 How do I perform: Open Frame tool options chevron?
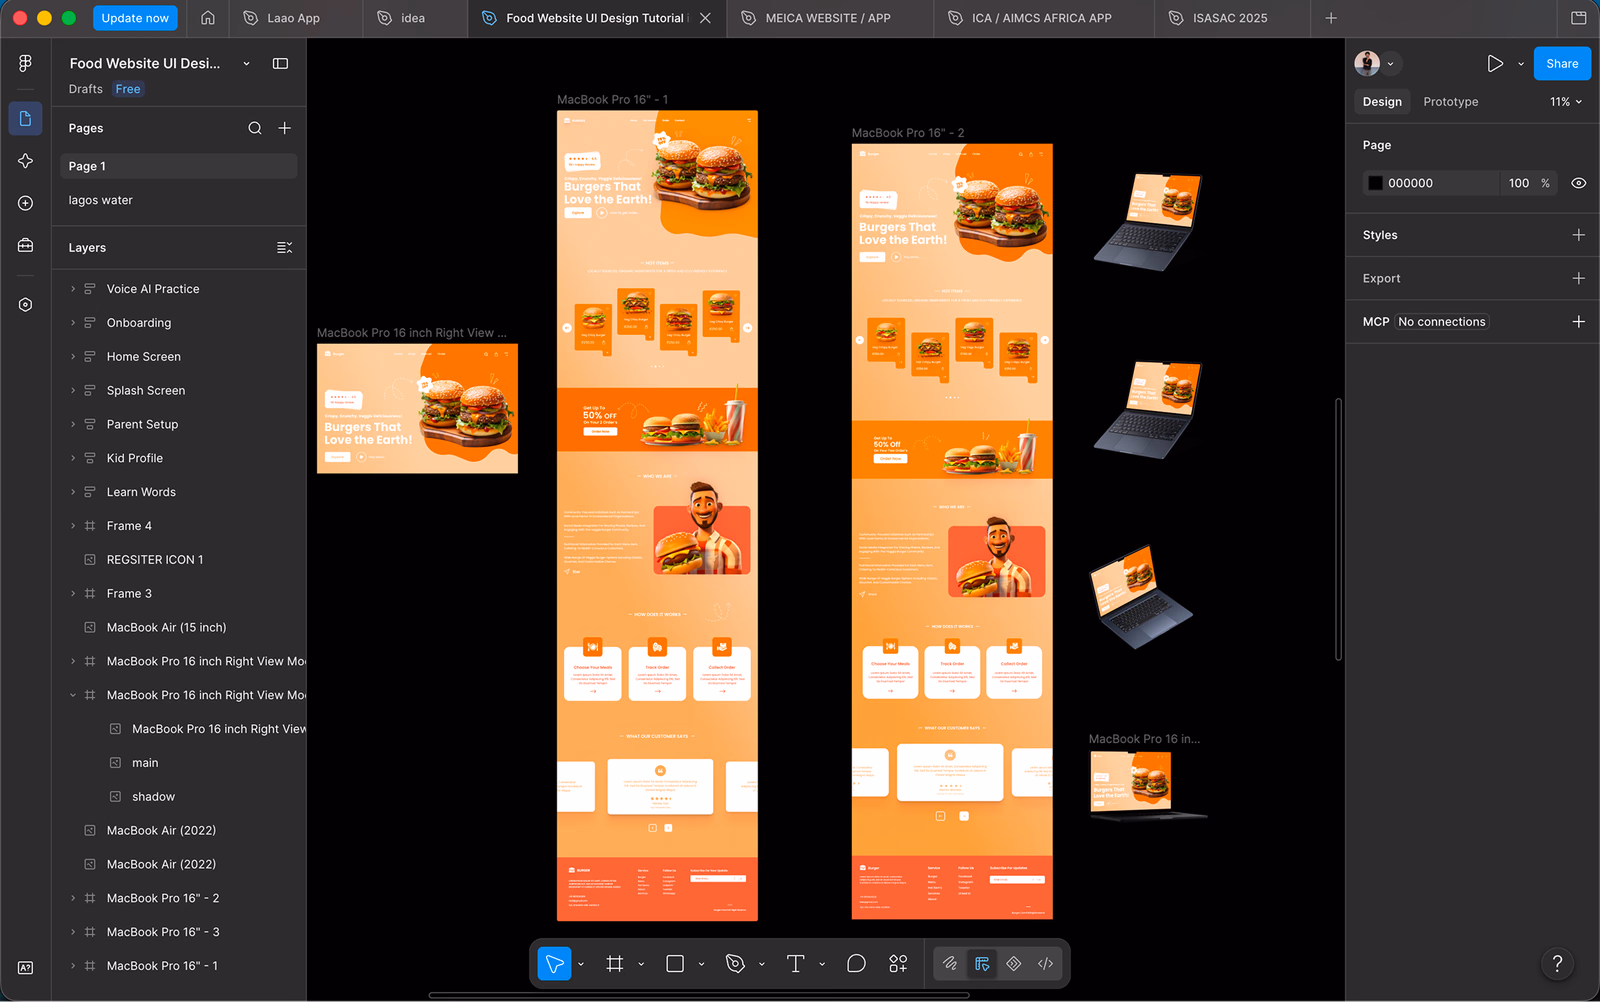(641, 964)
